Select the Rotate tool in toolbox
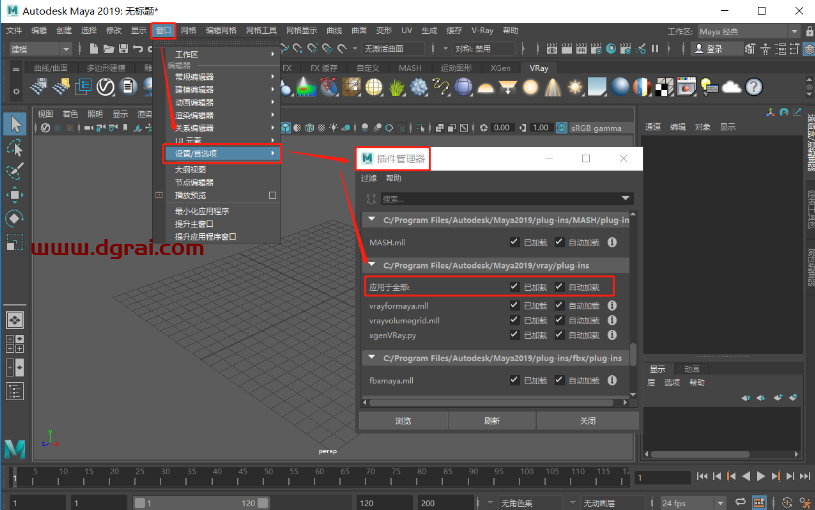Screen dimensions: 815x510 click(x=15, y=218)
